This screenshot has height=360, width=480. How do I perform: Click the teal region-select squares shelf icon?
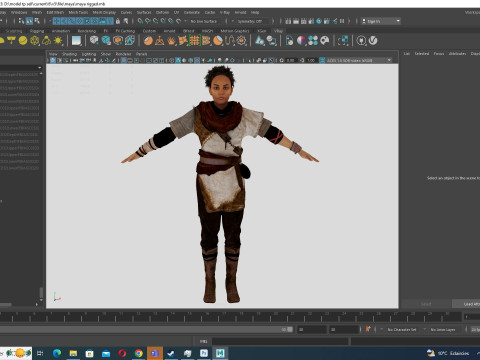pyautogui.click(x=343, y=41)
